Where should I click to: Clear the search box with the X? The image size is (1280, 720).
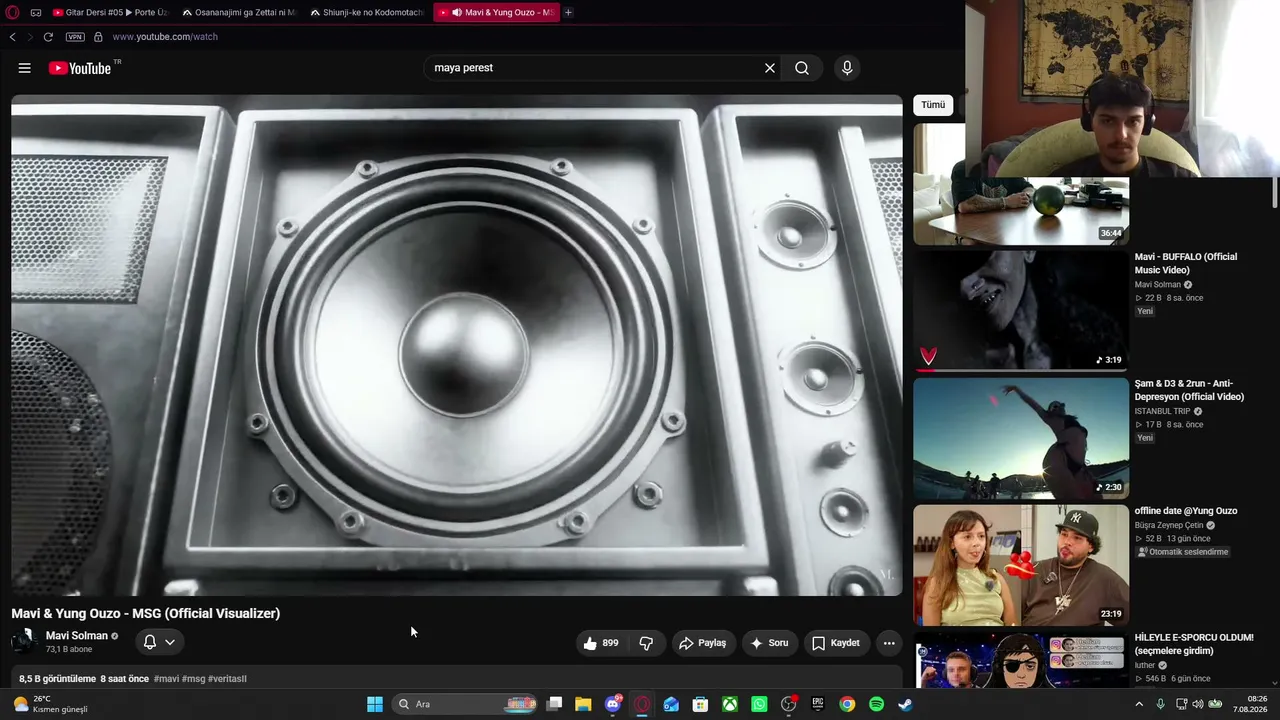(x=770, y=68)
